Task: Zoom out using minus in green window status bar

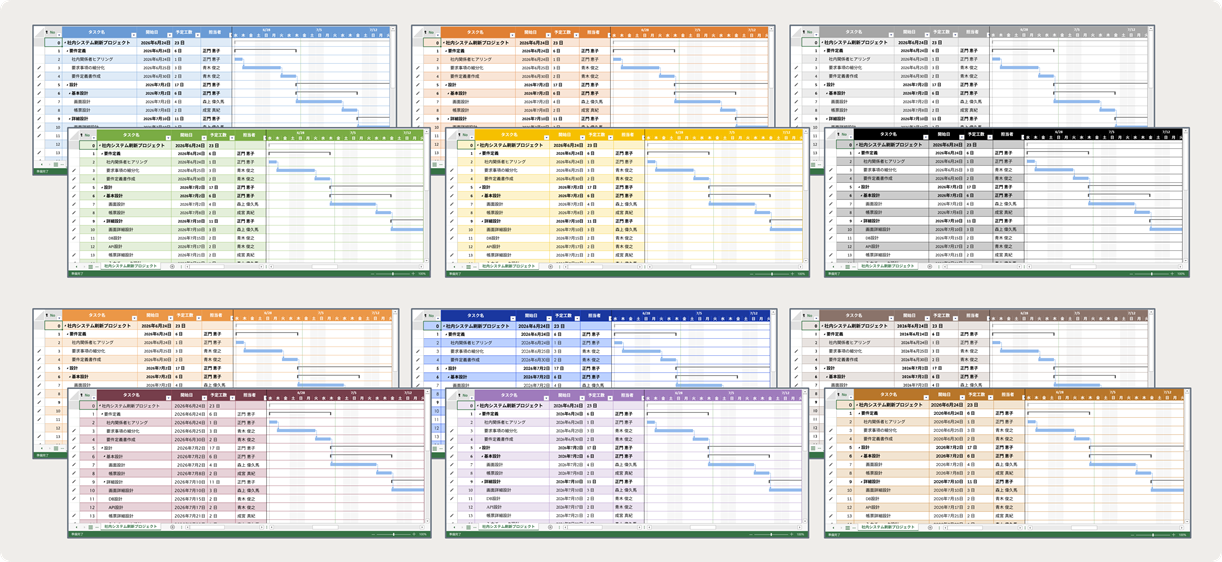Action: [x=373, y=274]
